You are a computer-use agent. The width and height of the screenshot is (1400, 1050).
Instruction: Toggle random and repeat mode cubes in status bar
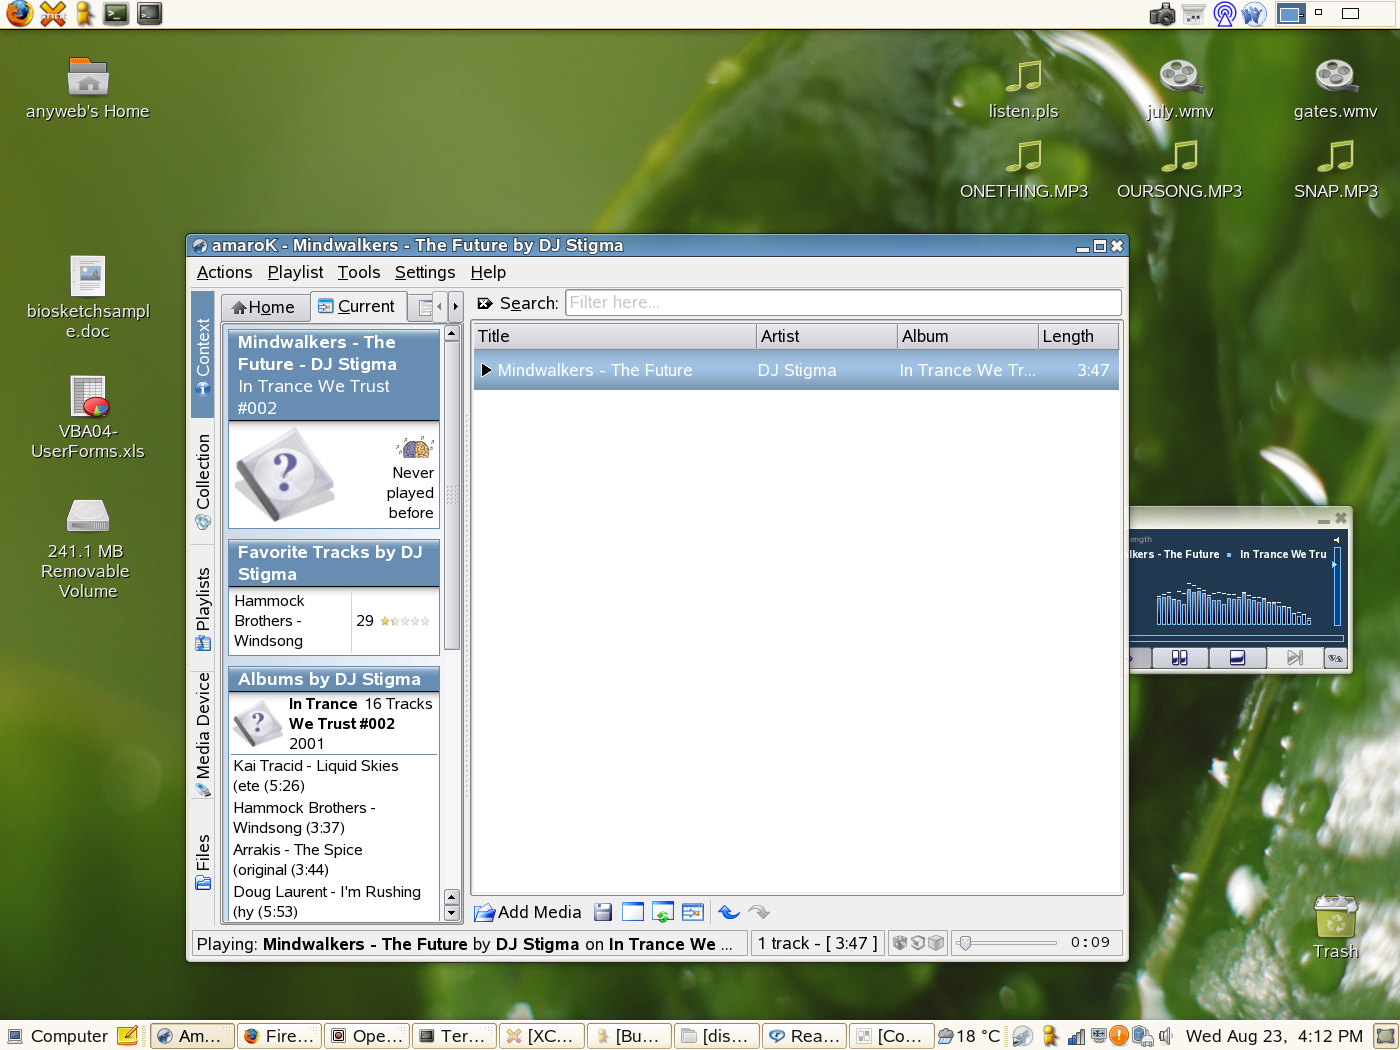click(918, 943)
